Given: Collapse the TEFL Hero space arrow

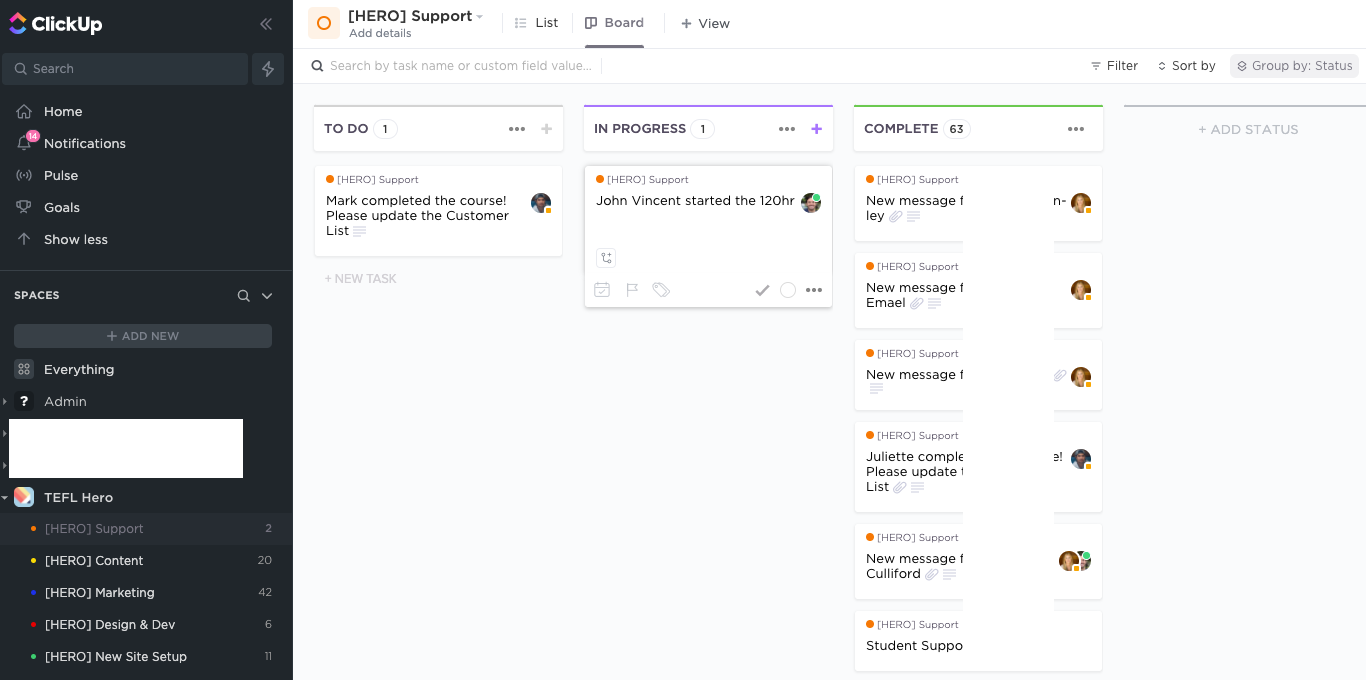Looking at the screenshot, I should click(5, 498).
